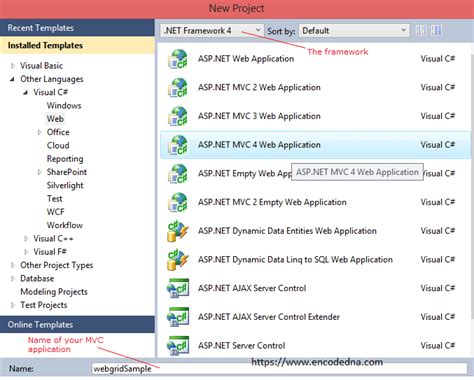Viewport: 474px width, 380px height.
Task: Switch to medium icons view
Action: (x=436, y=31)
